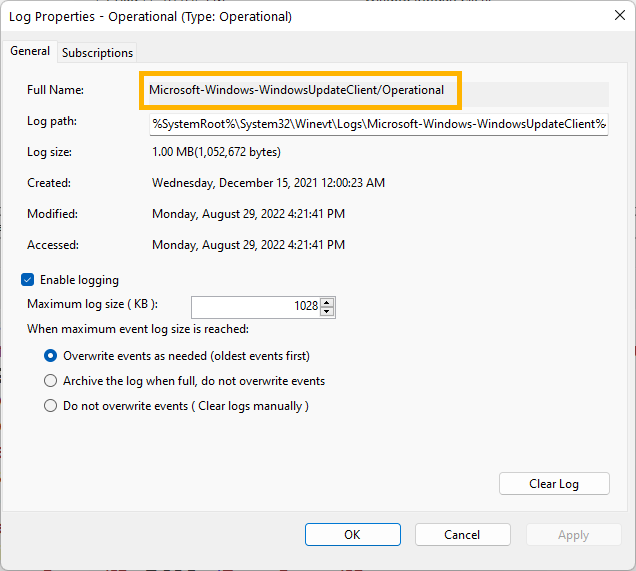The image size is (636, 571).
Task: Confirm with the OK button
Action: click(x=352, y=535)
